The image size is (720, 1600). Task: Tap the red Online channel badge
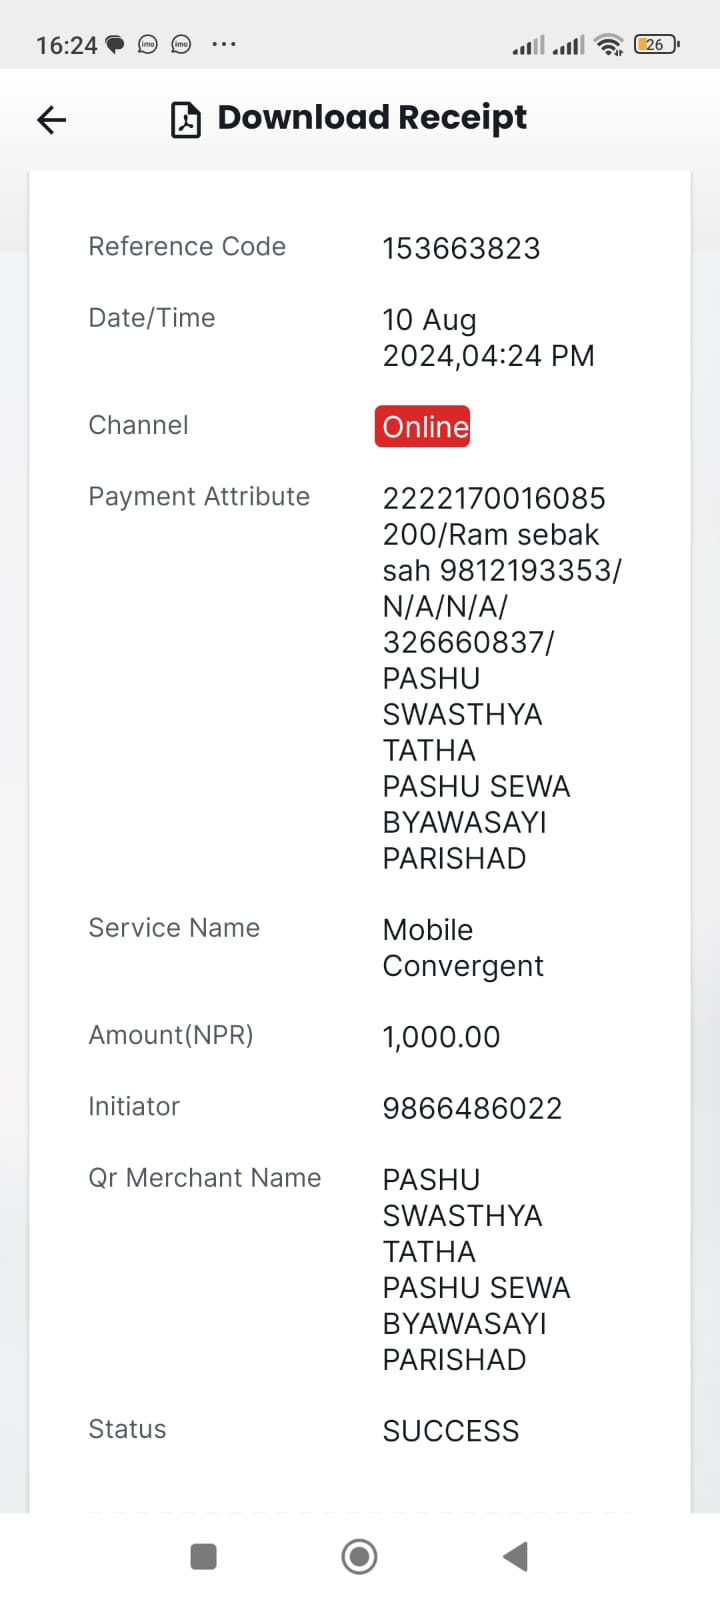423,426
